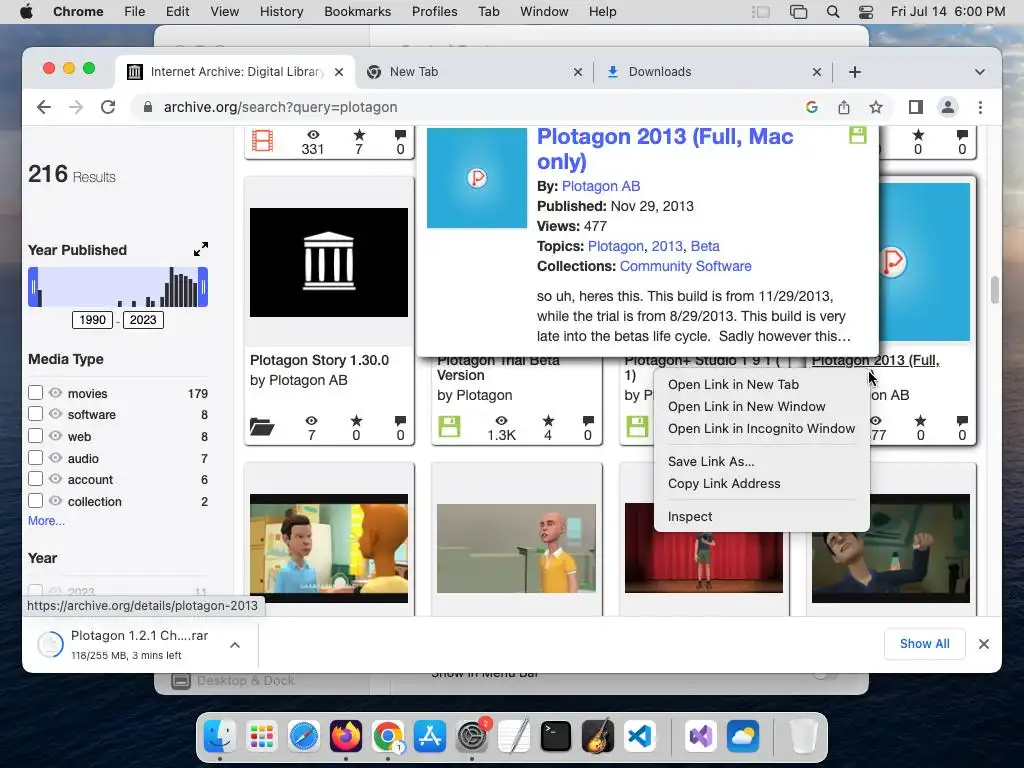Click the film icon on the top card

click(262, 140)
